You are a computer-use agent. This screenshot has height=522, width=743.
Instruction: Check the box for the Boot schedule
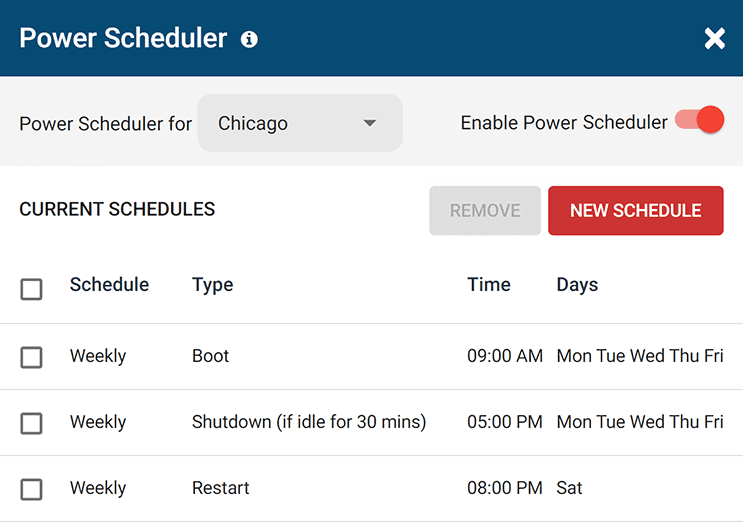coord(32,357)
